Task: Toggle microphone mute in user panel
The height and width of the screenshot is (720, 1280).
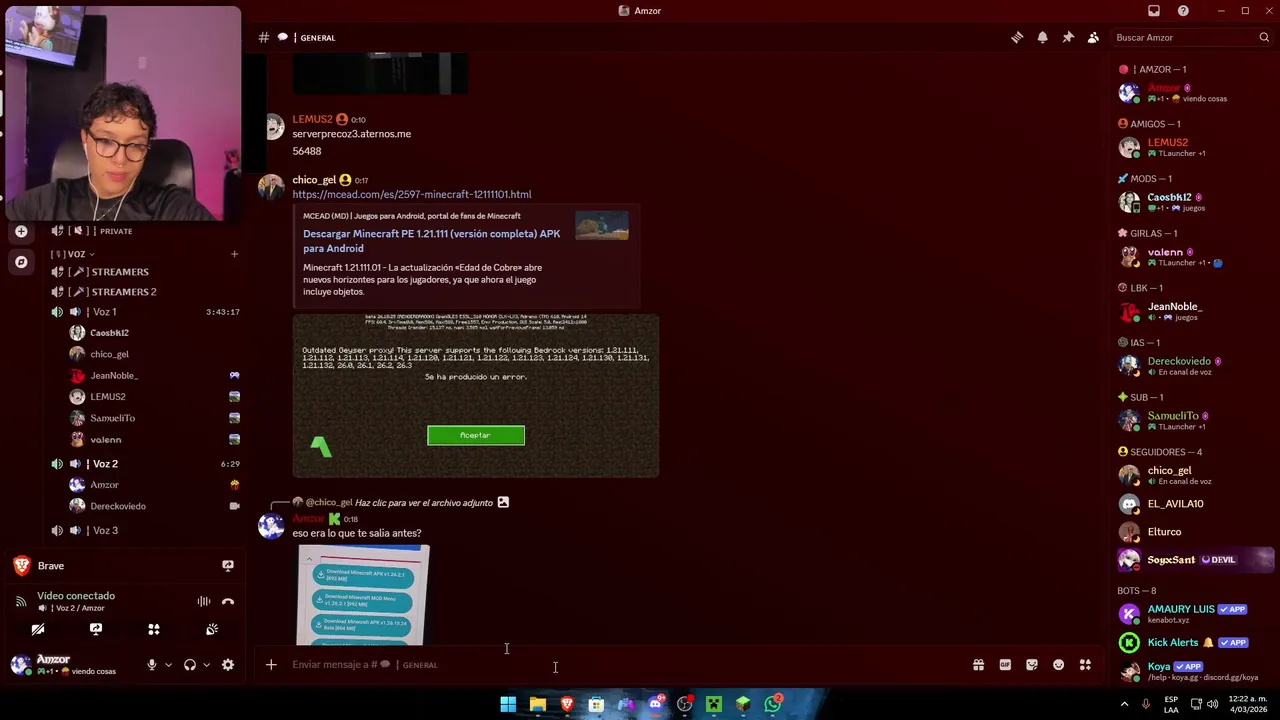Action: pos(152,664)
